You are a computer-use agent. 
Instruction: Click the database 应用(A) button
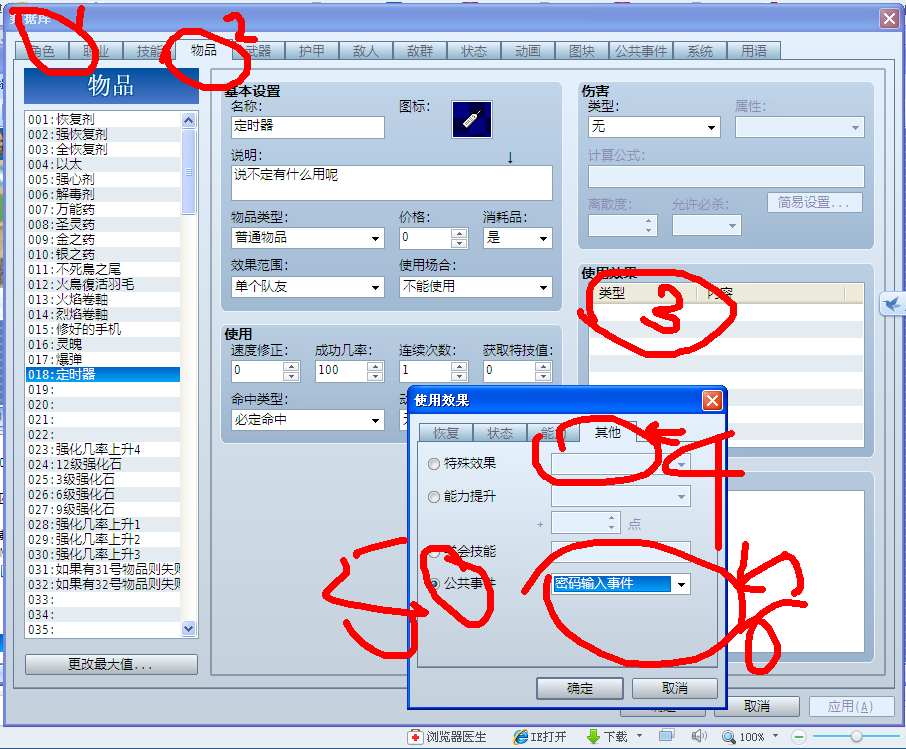coord(851,706)
